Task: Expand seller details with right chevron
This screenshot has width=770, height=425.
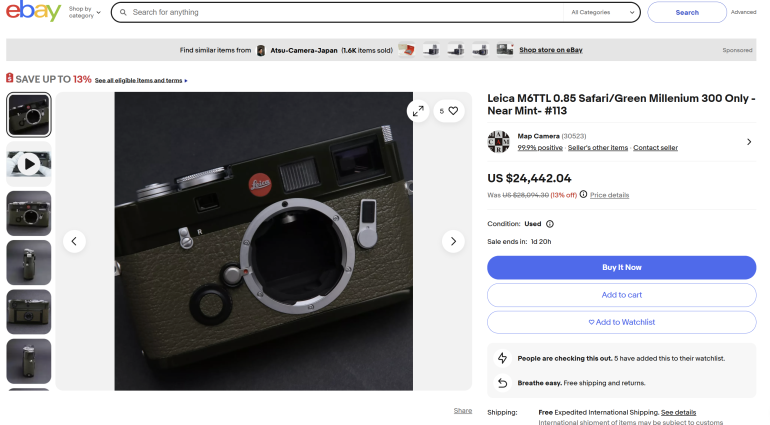Action: tap(749, 142)
